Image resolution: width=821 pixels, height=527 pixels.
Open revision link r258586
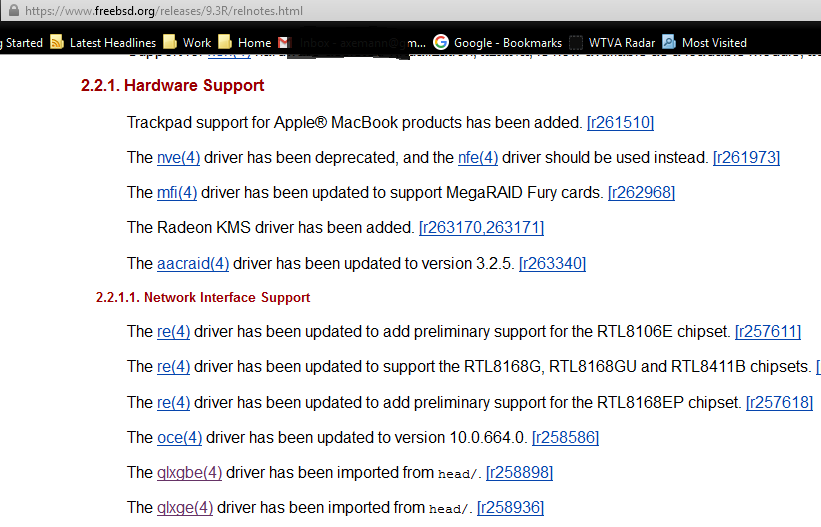pyautogui.click(x=565, y=438)
